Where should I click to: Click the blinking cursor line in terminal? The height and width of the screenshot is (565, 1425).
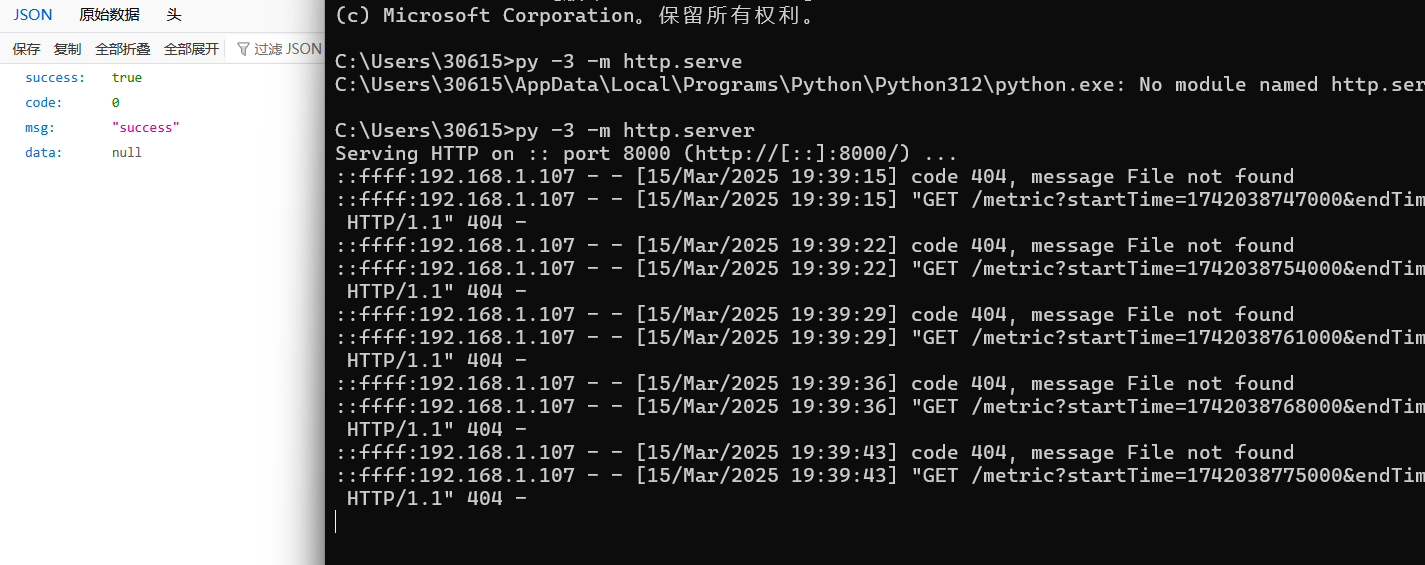[x=337, y=521]
